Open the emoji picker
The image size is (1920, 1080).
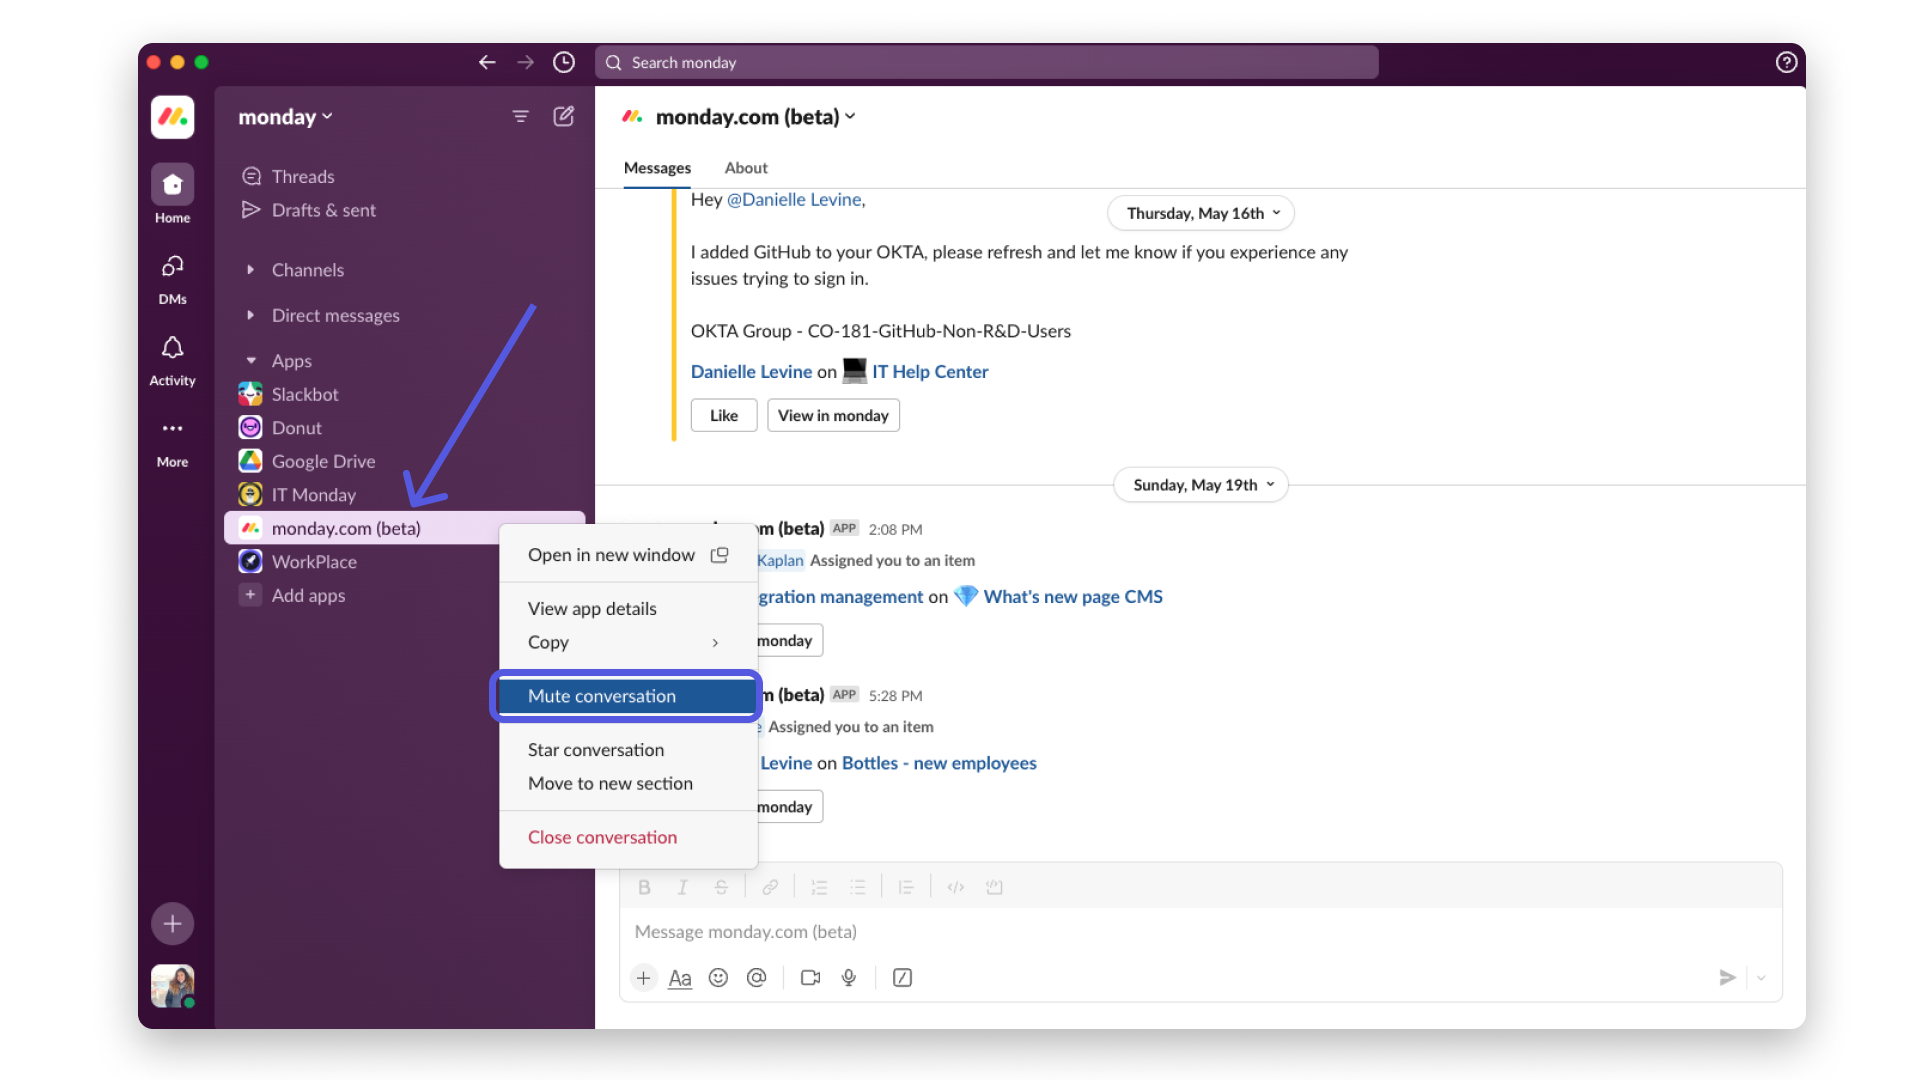pyautogui.click(x=718, y=978)
